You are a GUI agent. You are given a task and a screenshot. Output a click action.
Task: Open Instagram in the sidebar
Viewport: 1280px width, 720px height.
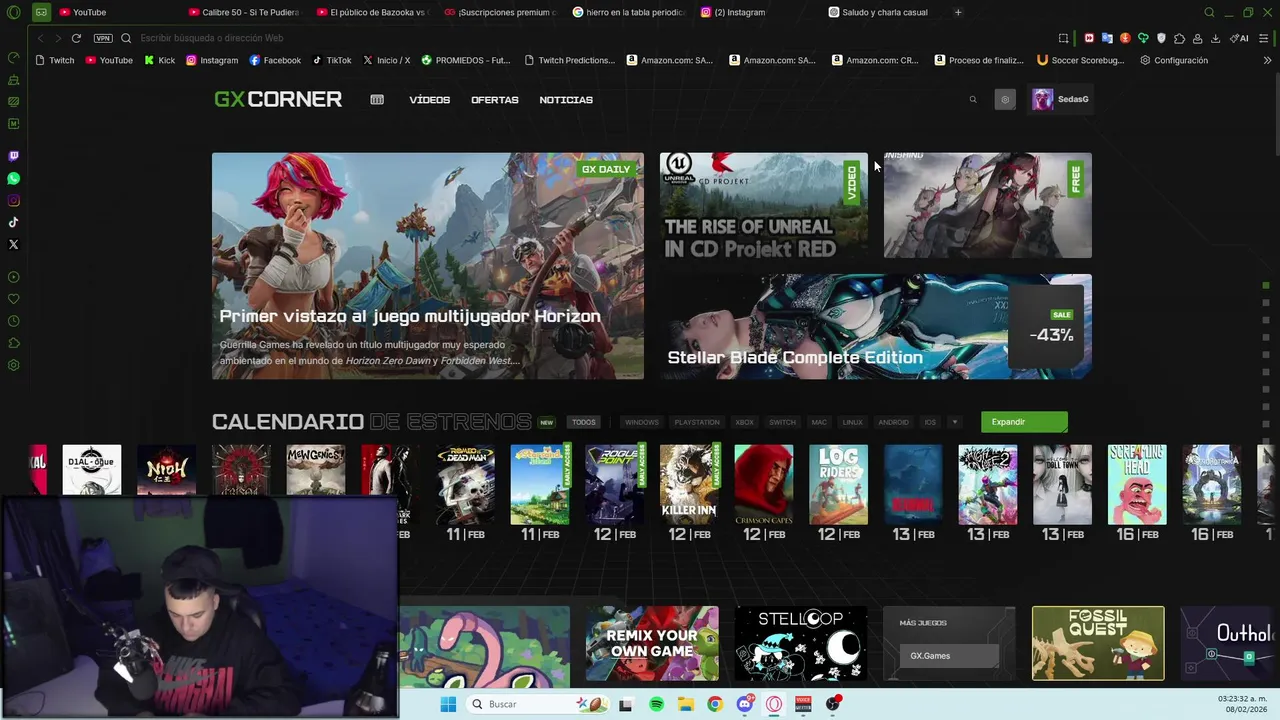pos(13,200)
